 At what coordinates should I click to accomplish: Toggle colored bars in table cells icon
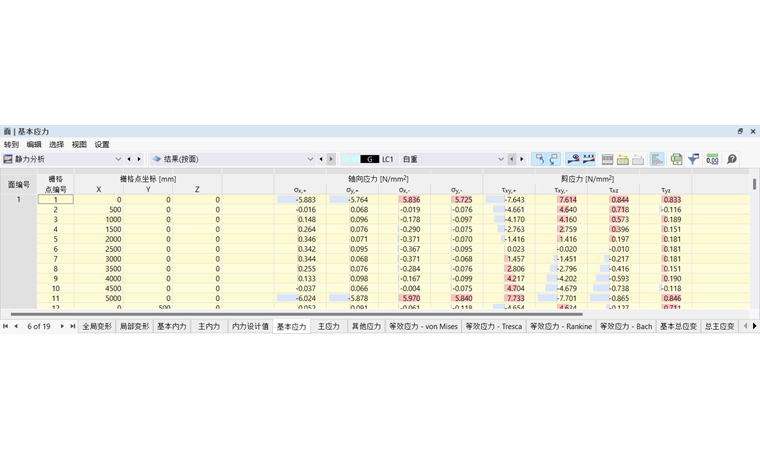click(657, 159)
